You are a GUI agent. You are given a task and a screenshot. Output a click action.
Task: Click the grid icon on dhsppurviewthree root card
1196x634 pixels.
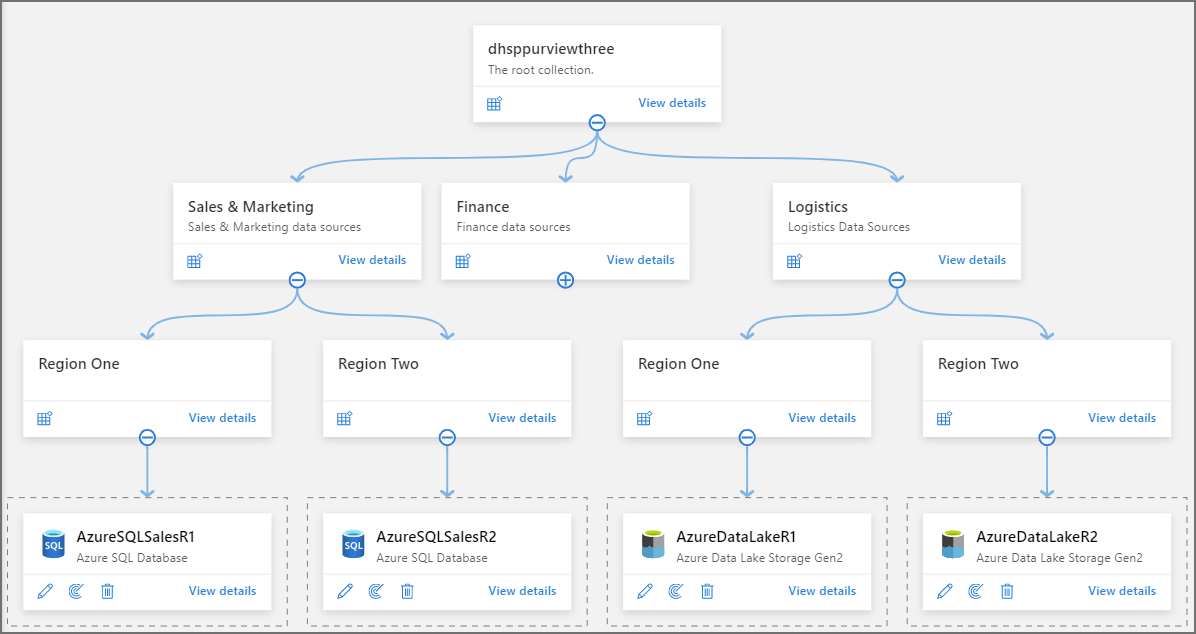[494, 103]
